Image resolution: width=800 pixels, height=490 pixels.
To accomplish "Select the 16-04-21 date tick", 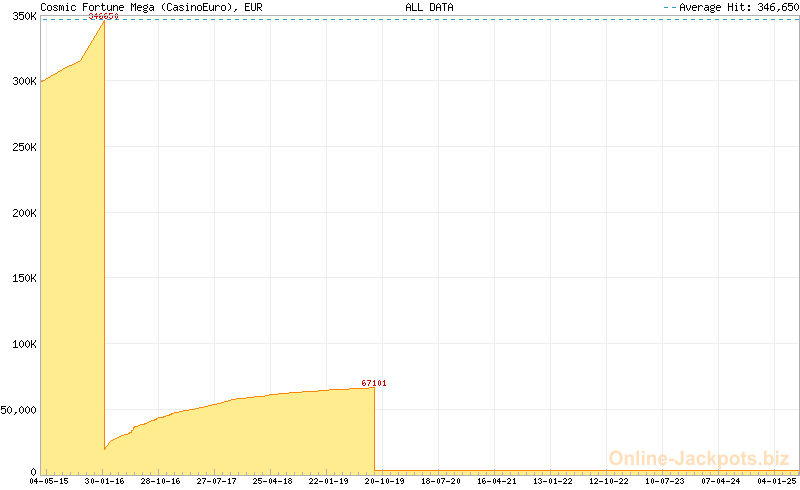I will click(x=496, y=481).
